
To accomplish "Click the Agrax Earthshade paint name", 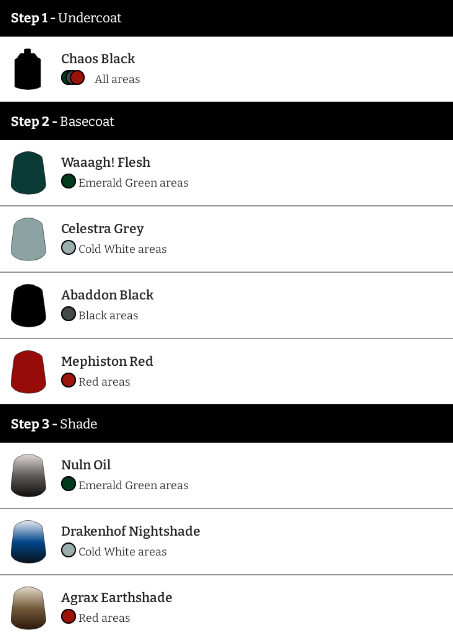I will 117,598.
